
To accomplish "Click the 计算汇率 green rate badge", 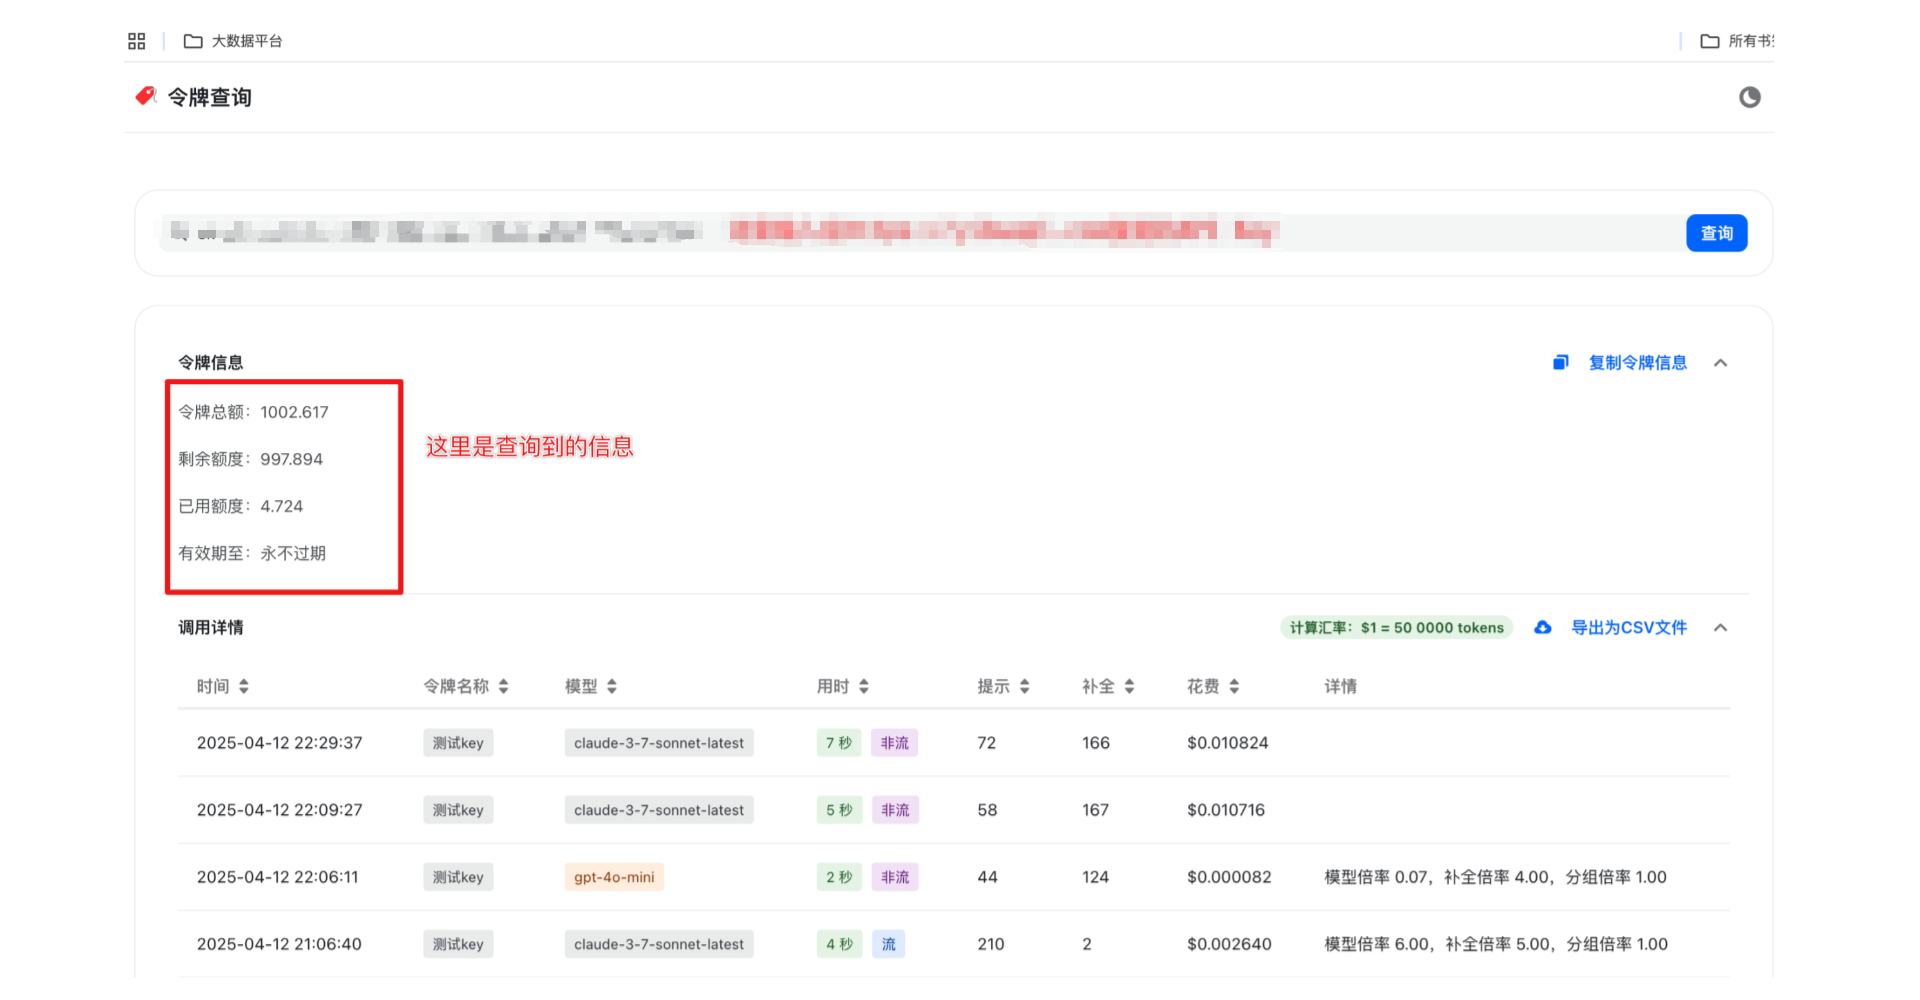I will click(x=1396, y=628).
